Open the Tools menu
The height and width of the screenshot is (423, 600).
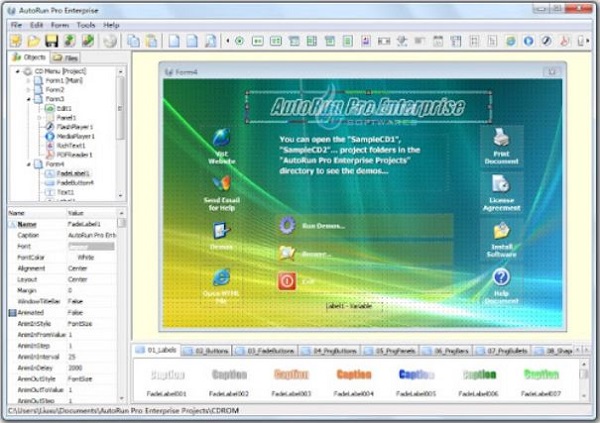(86, 25)
